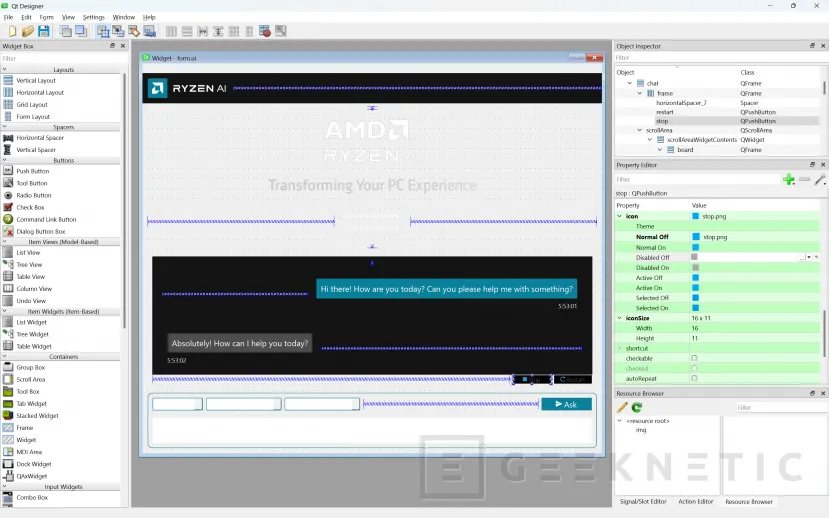
Task: Click the Bring to Front toolbar icon
Action: tap(81, 31)
